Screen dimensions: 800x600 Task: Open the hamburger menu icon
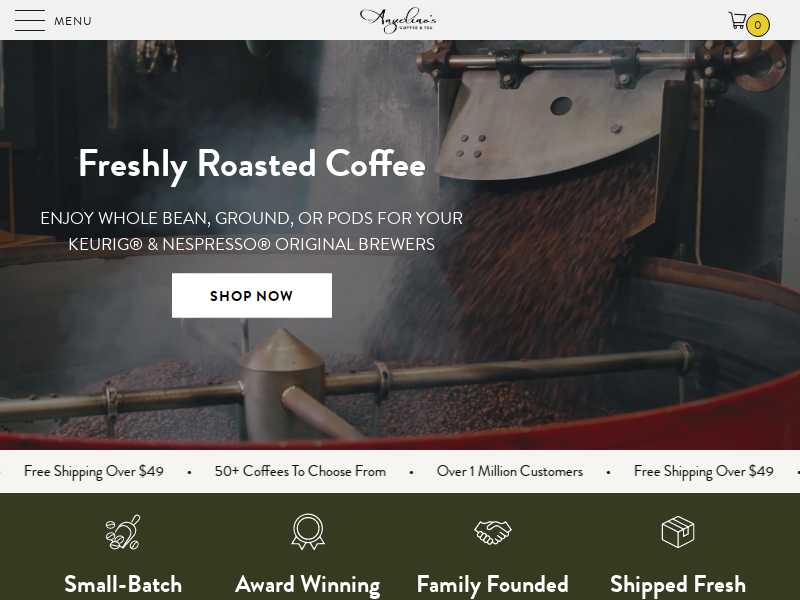click(30, 20)
